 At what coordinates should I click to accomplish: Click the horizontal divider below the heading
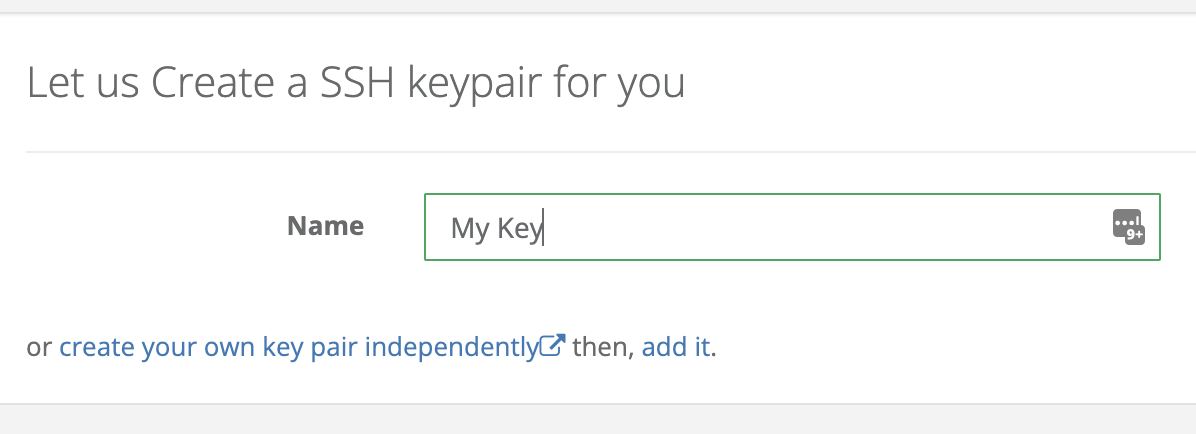611,152
